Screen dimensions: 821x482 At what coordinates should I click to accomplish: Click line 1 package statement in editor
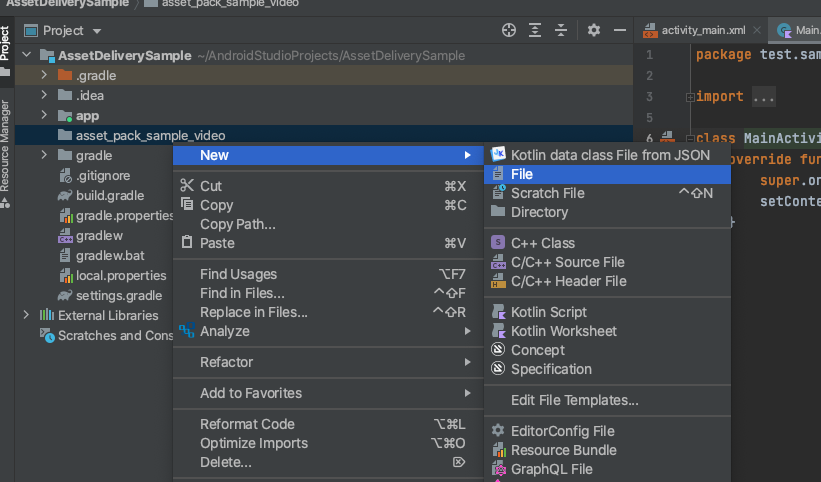(758, 54)
